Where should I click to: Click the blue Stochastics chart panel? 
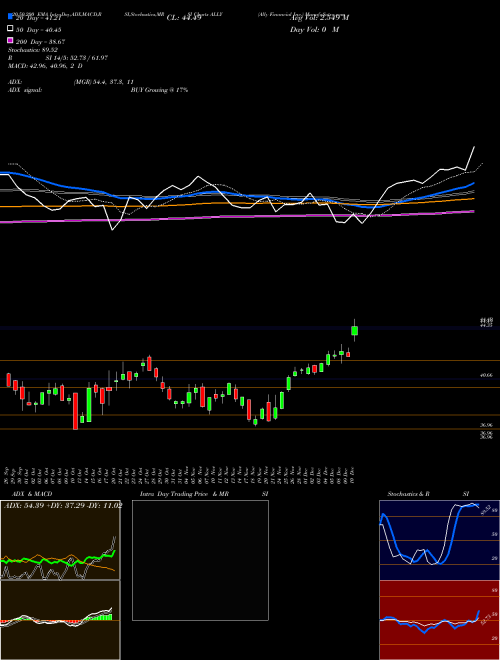click(x=439, y=540)
